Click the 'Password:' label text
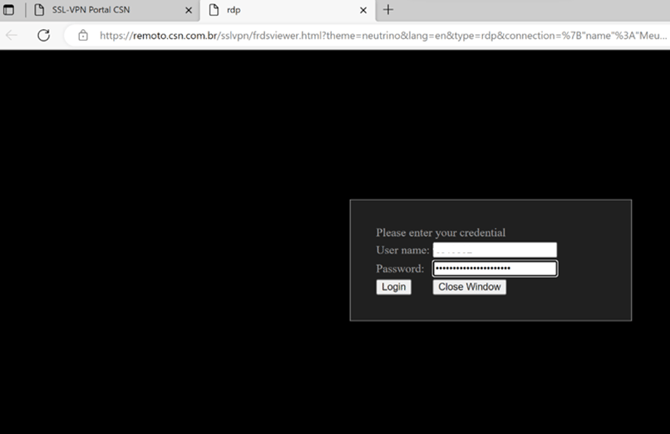The height and width of the screenshot is (434, 670). tap(400, 268)
